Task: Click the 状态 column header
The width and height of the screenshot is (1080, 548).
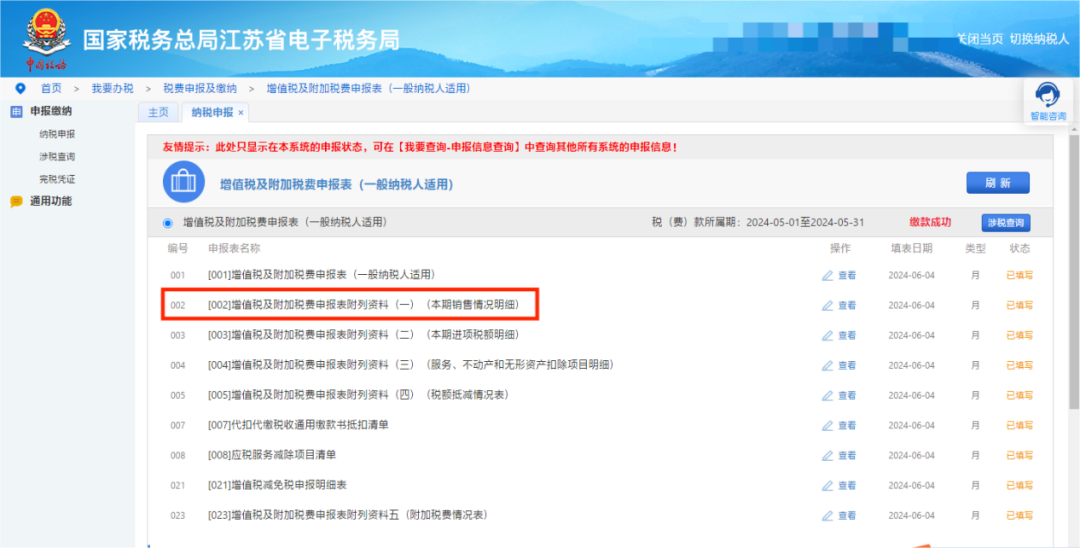Action: tap(1019, 249)
